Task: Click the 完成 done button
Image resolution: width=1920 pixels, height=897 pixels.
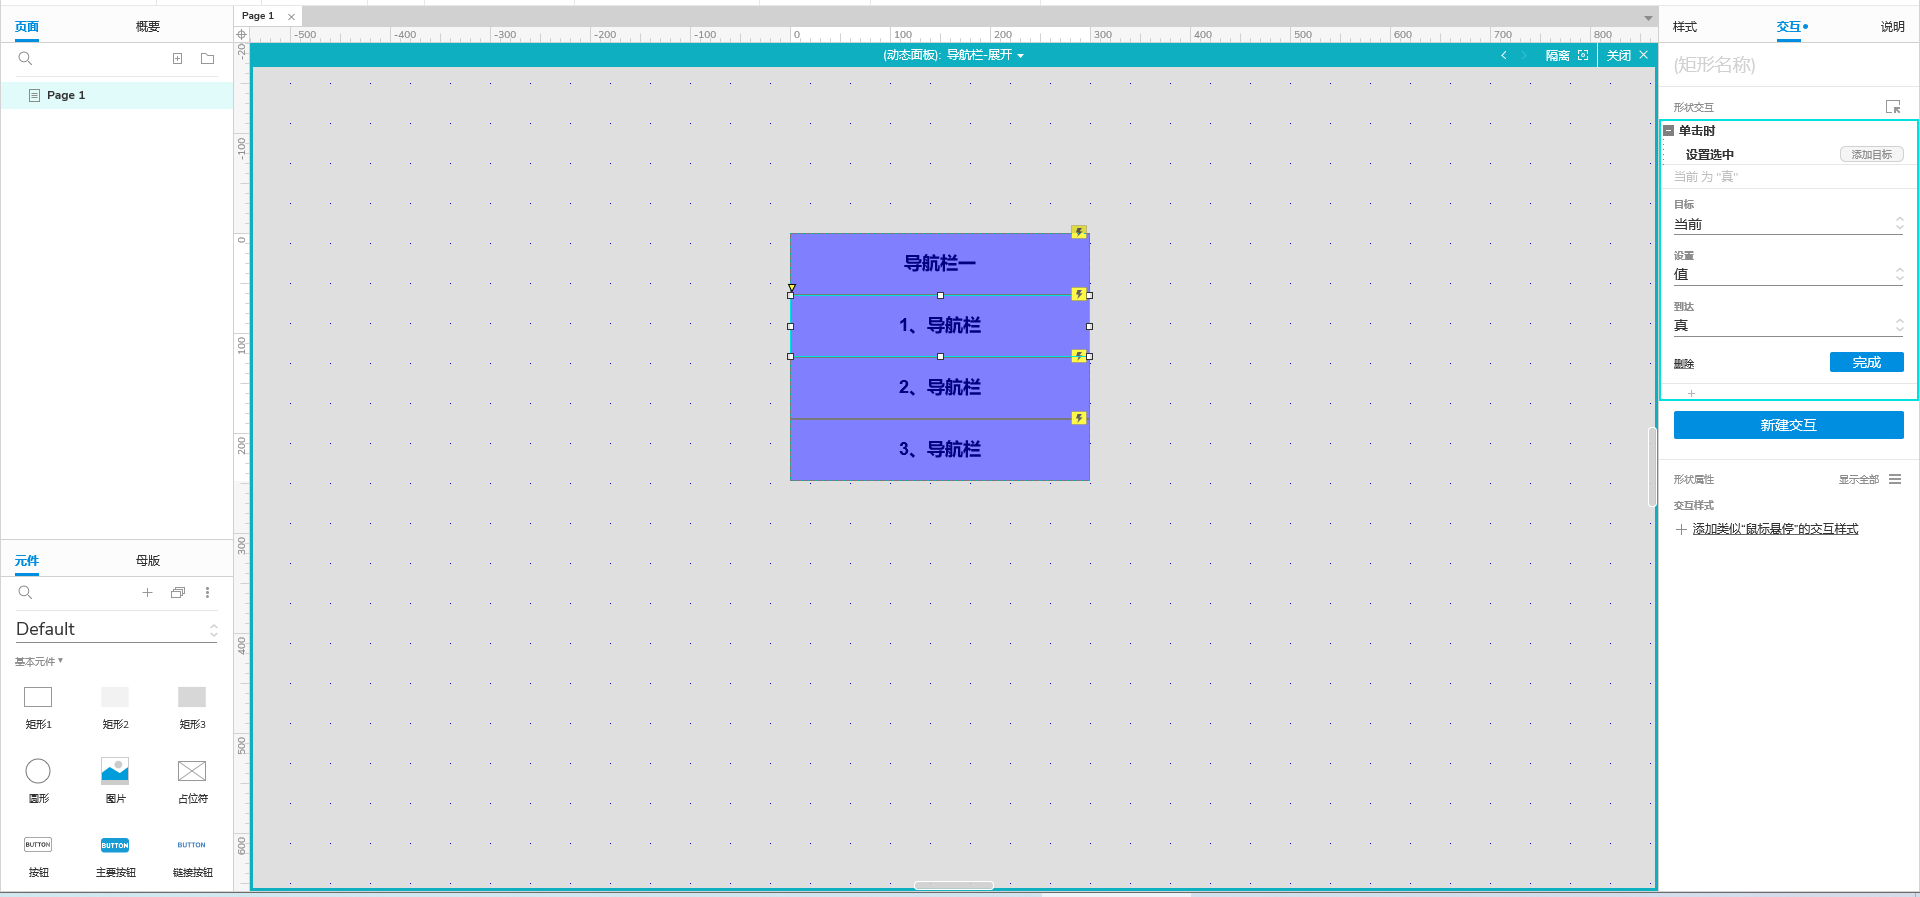Action: pos(1866,362)
